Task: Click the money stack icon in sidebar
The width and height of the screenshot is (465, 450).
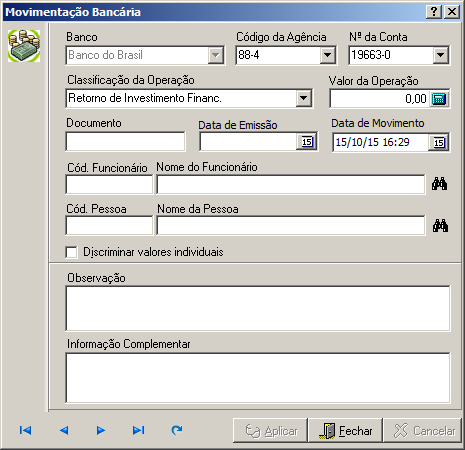Action: point(24,46)
